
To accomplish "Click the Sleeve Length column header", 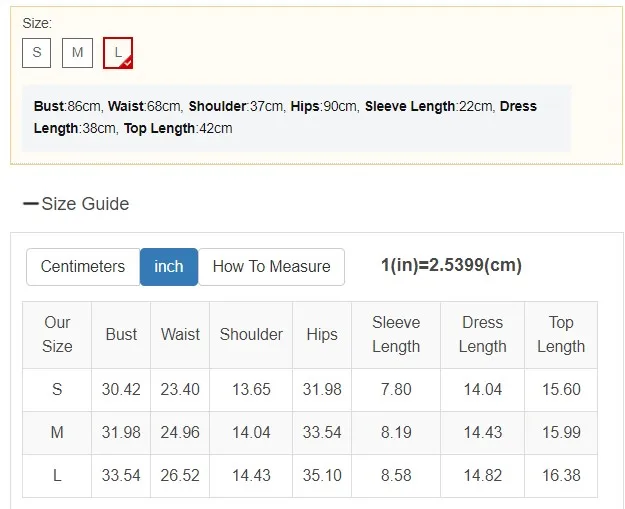I will pyautogui.click(x=396, y=335).
